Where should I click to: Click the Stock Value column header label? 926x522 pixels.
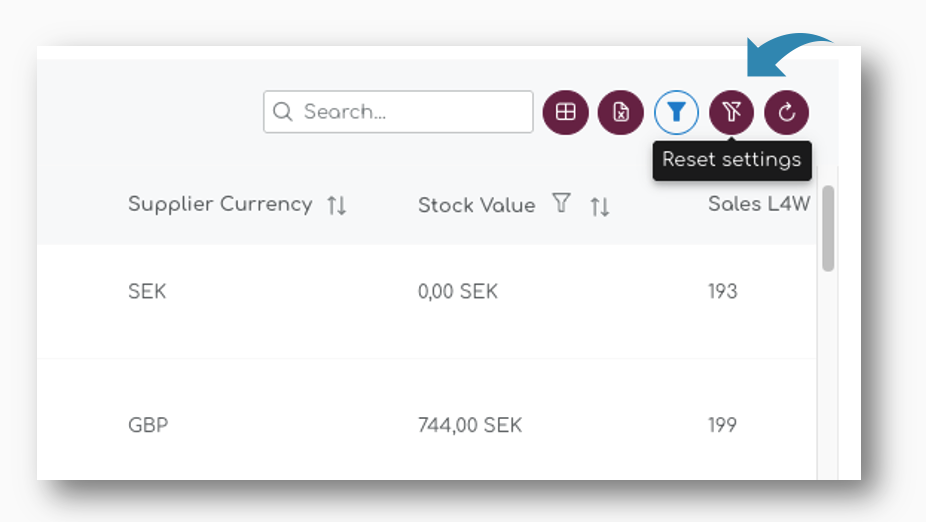pyautogui.click(x=476, y=205)
